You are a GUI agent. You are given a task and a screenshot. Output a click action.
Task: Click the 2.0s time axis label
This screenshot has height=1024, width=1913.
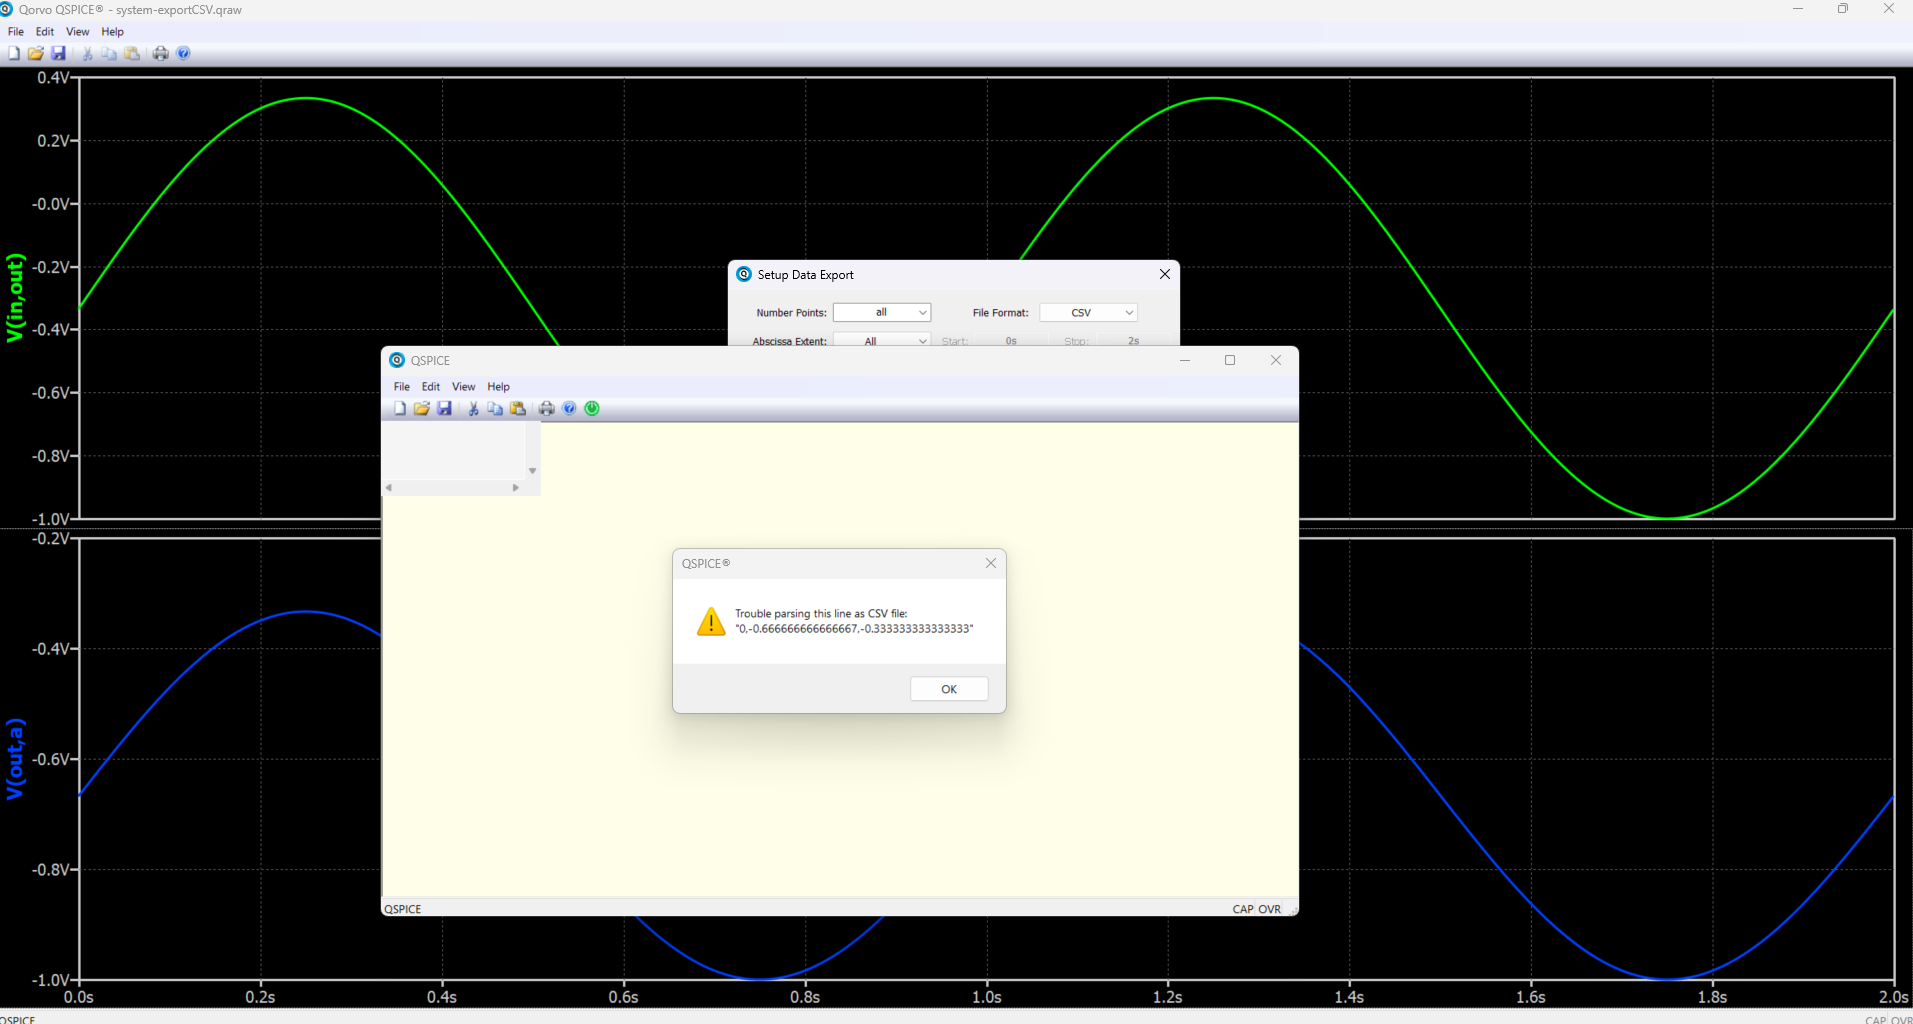pos(1893,997)
